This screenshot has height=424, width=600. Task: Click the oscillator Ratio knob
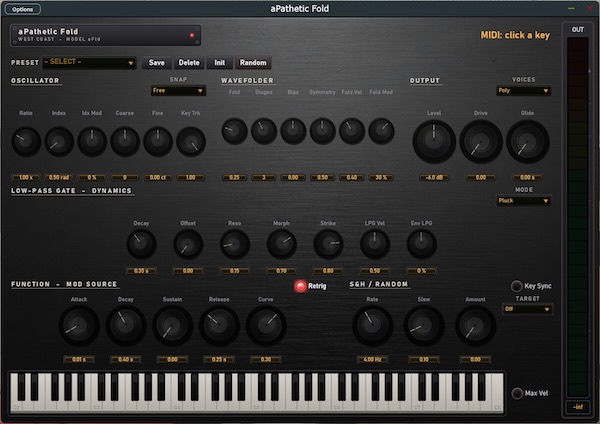click(x=26, y=141)
